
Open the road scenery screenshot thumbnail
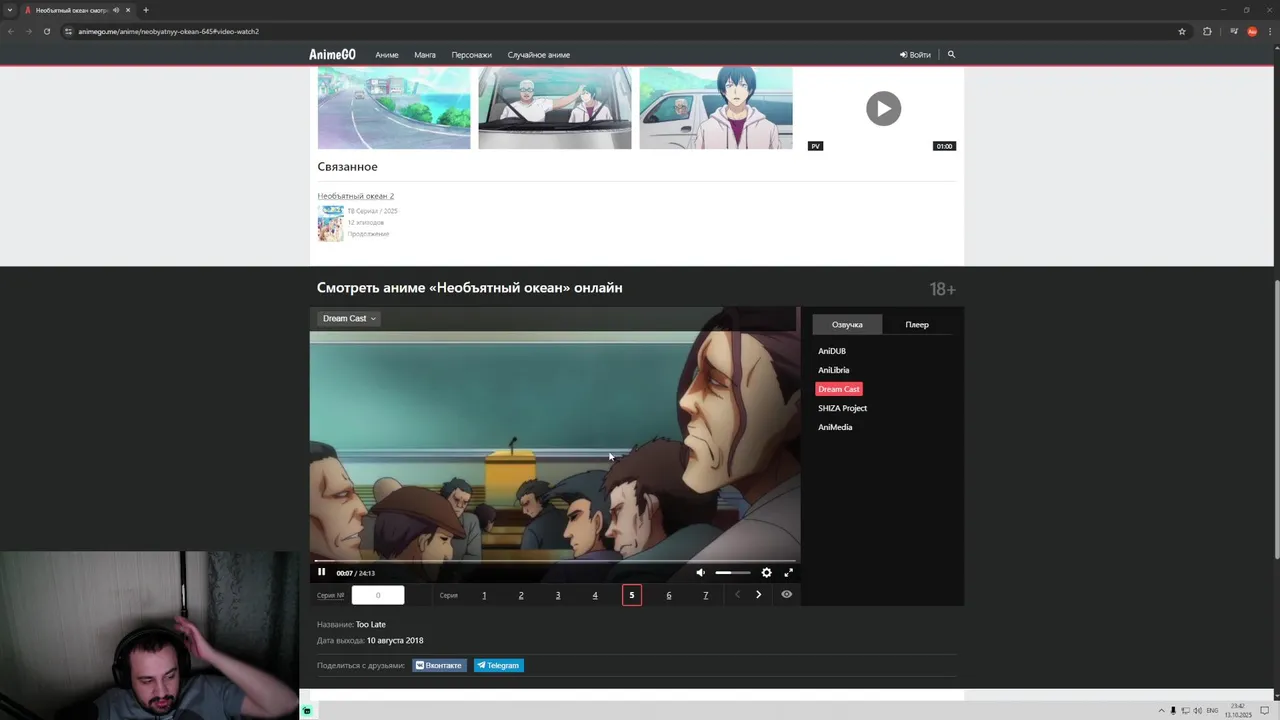pos(394,108)
